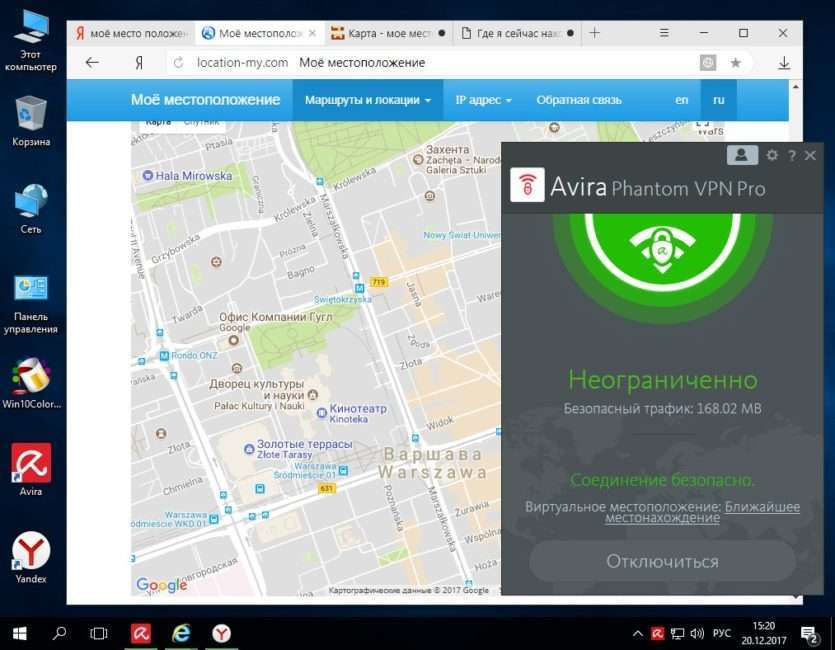This screenshot has height=650, width=835.
Task: Click the Avira system tray icon
Action: [658, 633]
